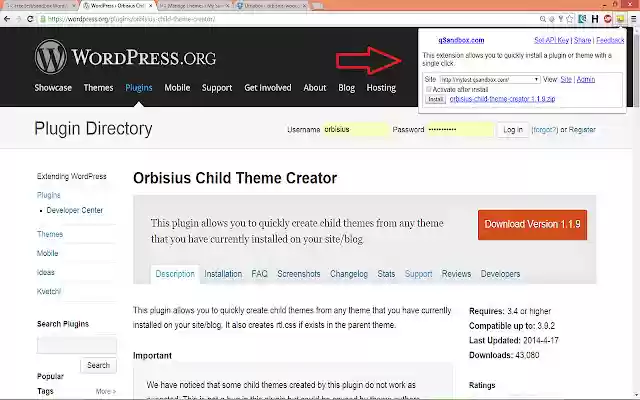Viewport: 640px width, 400px height.
Task: Open the Plugins navigation item
Action: point(139,88)
